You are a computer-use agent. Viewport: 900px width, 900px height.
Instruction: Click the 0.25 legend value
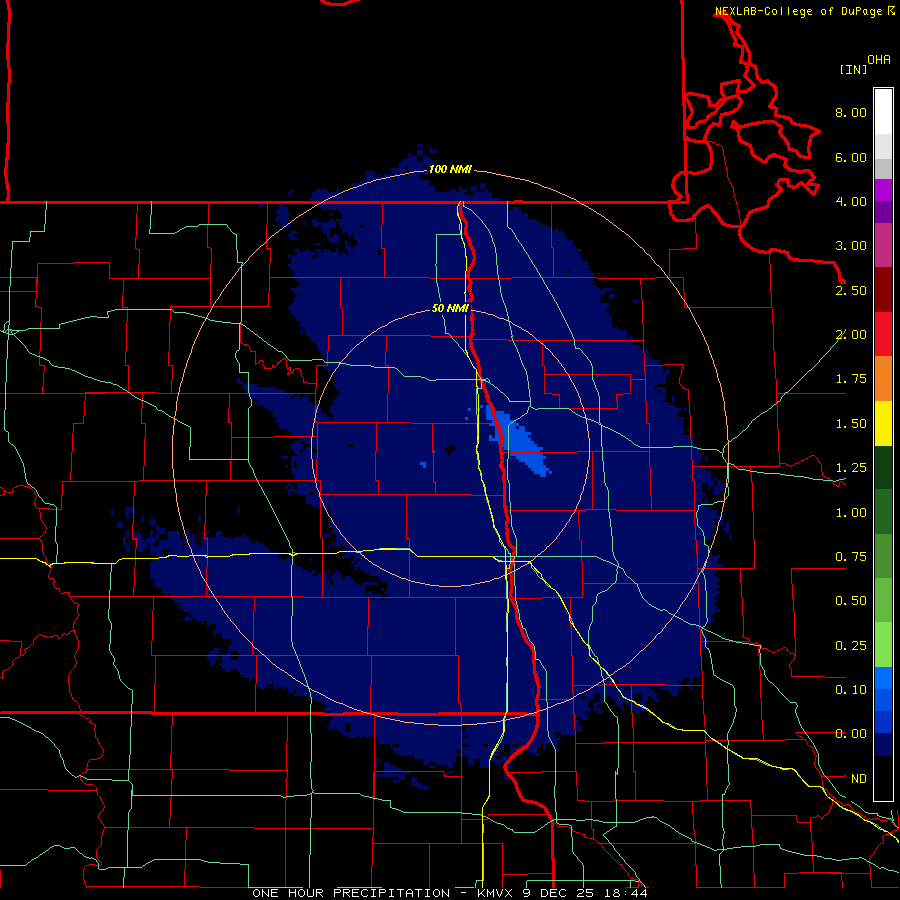pos(851,646)
